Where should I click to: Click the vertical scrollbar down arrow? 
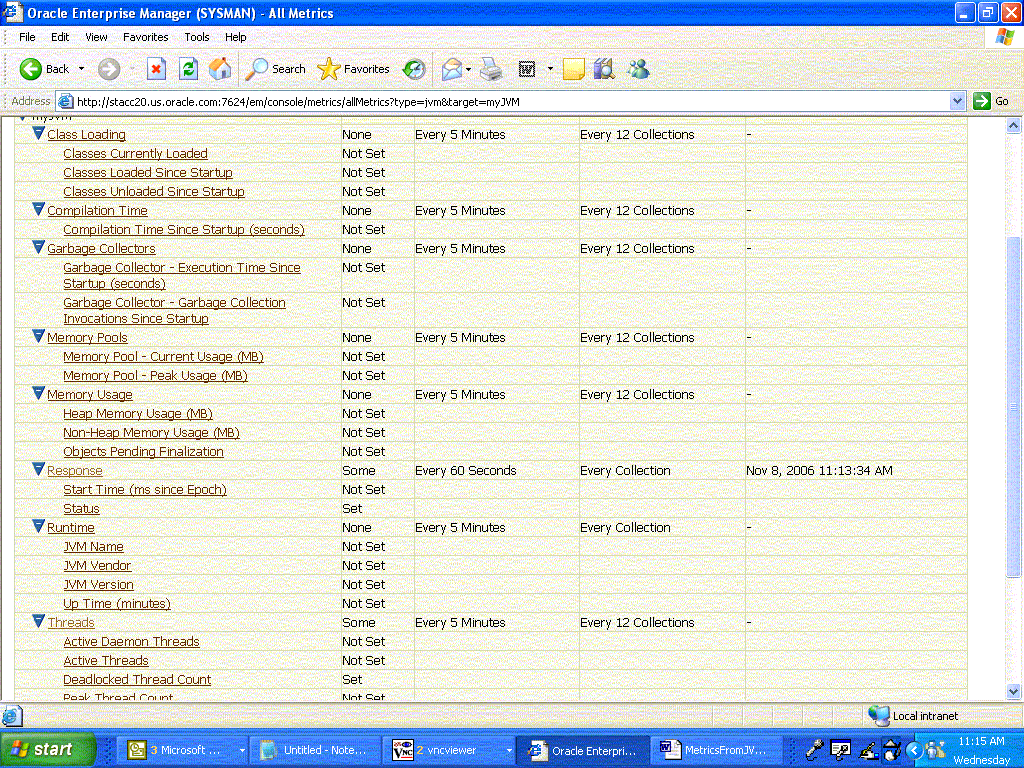coord(1014,691)
